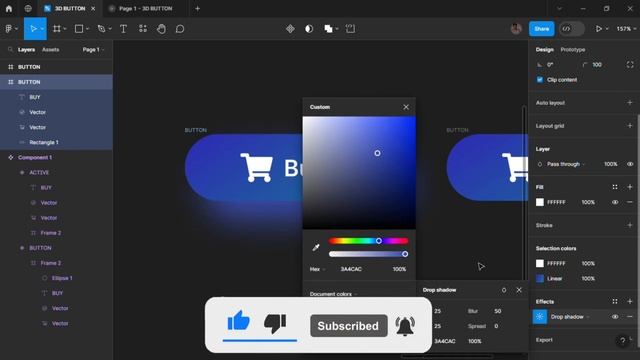Open Fill styles icon
The image size is (640, 360).
(x=615, y=187)
